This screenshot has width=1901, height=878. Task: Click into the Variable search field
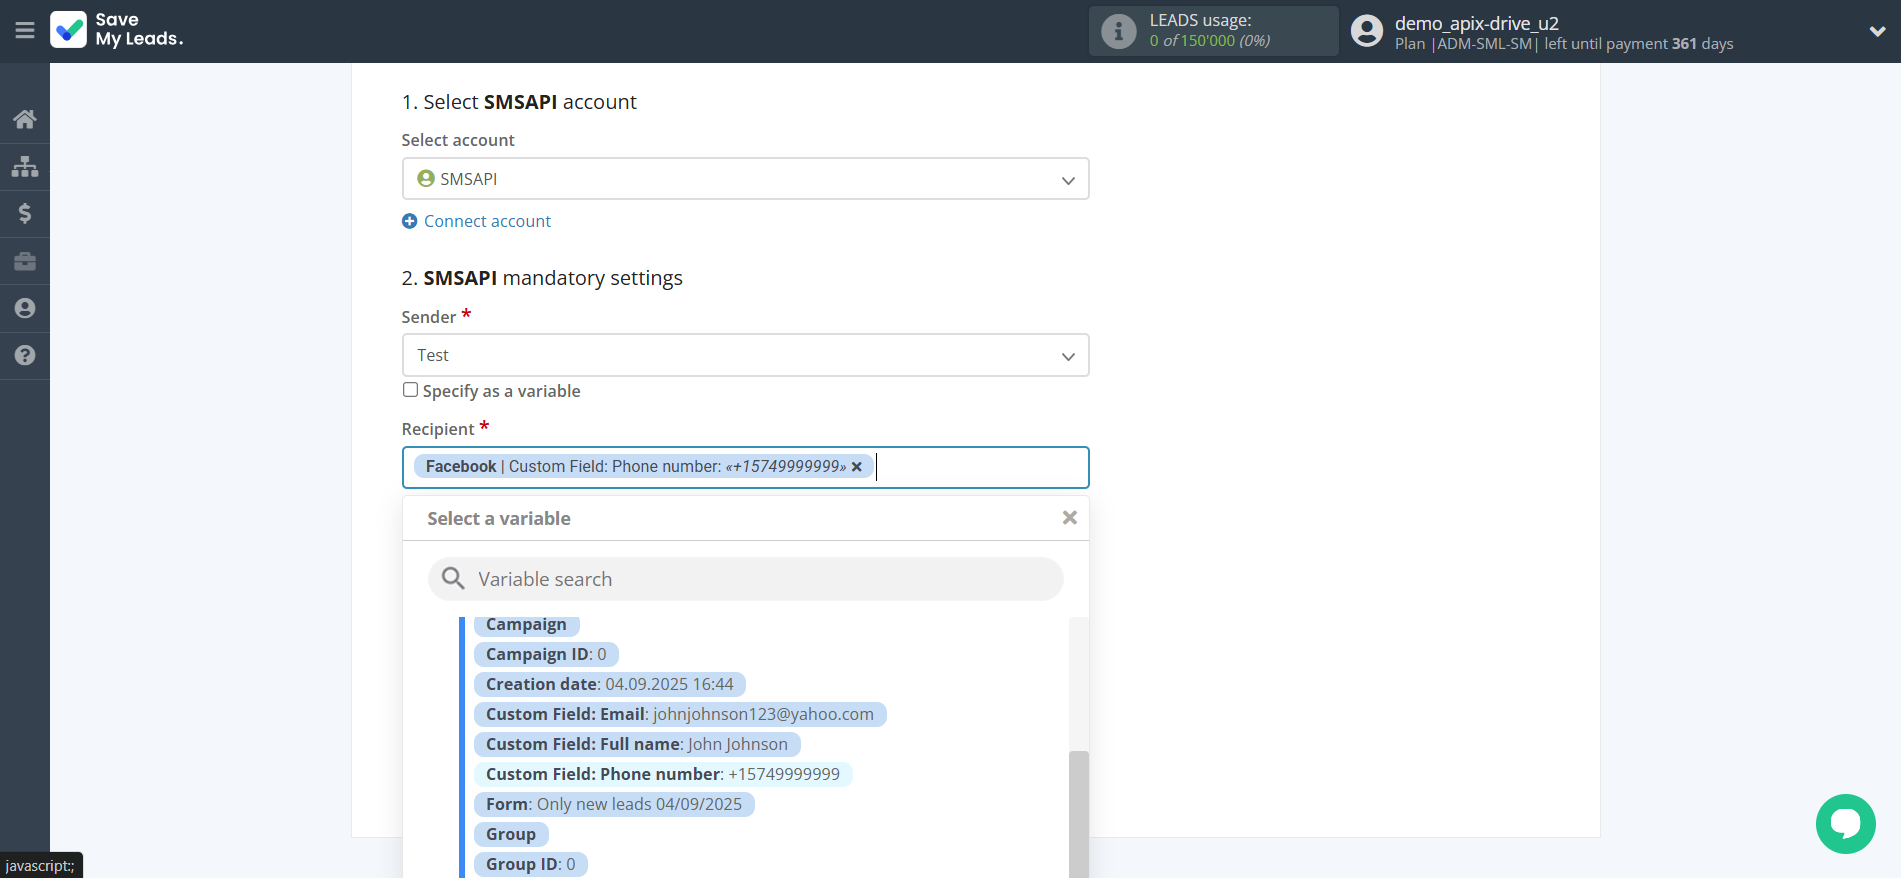745,579
